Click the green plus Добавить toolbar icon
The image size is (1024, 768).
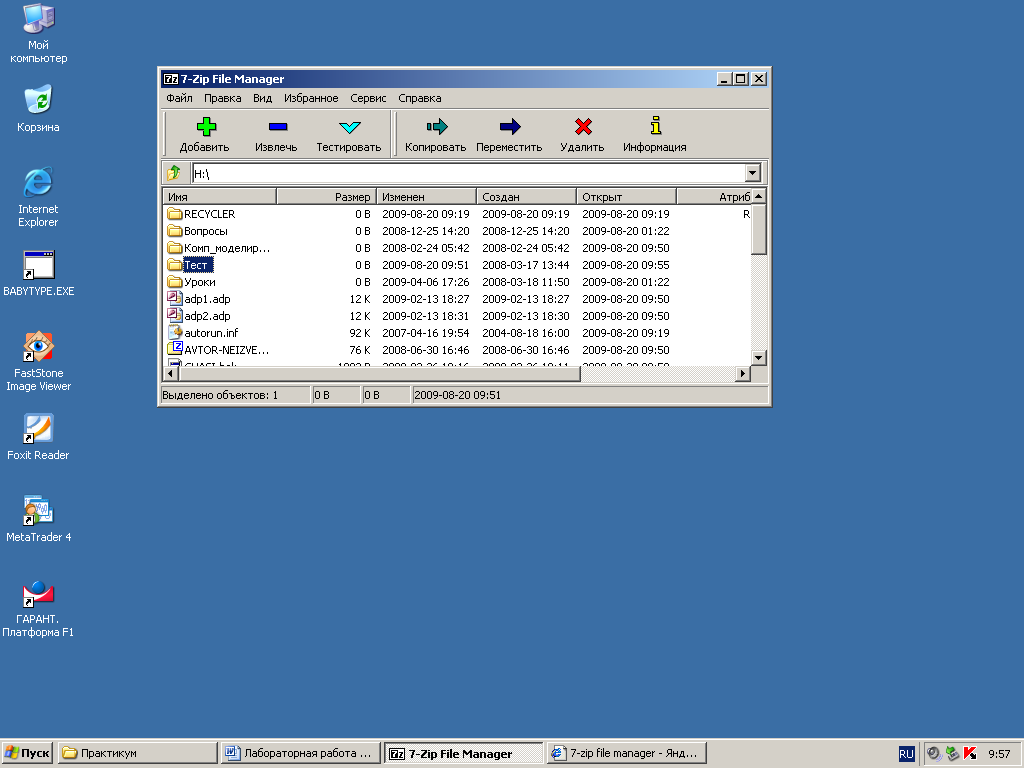206,127
